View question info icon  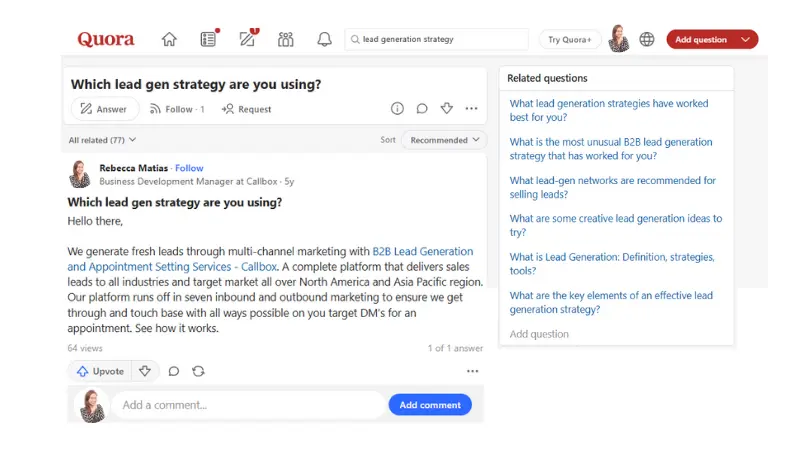397,108
